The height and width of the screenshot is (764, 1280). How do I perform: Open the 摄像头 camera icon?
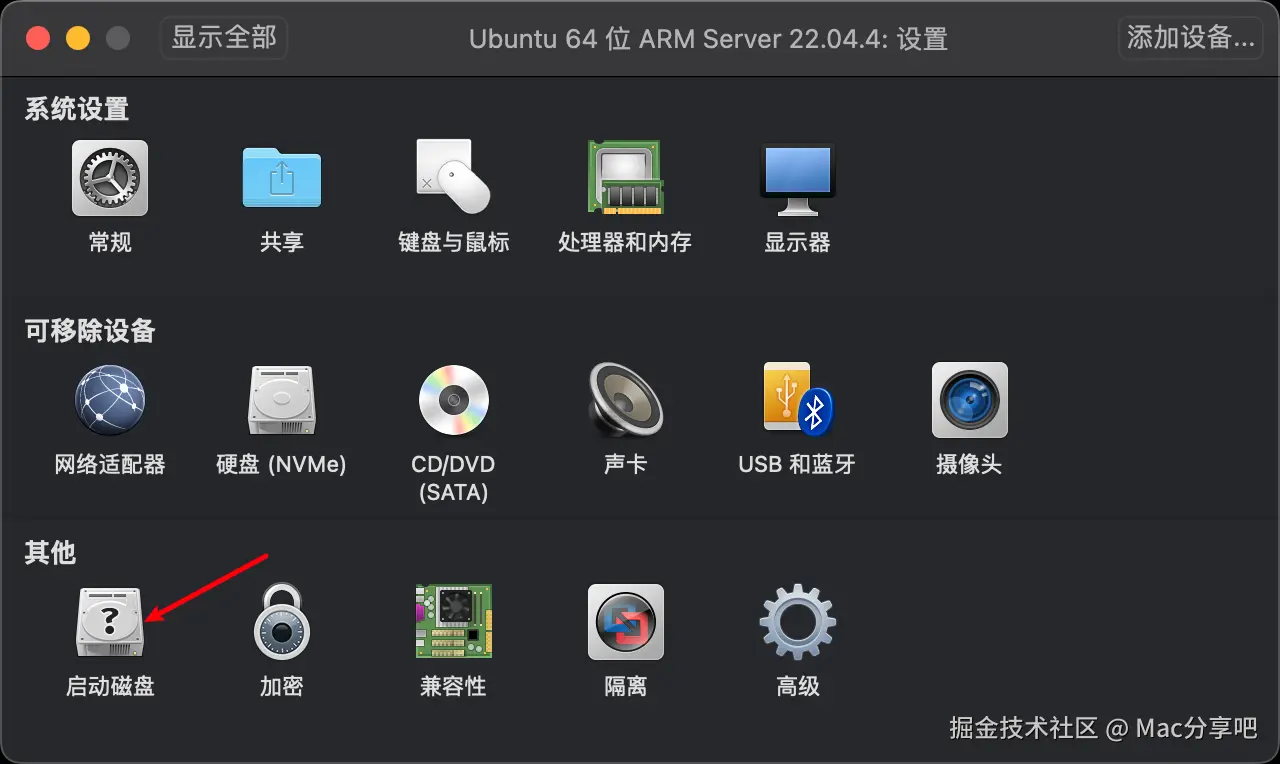(x=969, y=400)
